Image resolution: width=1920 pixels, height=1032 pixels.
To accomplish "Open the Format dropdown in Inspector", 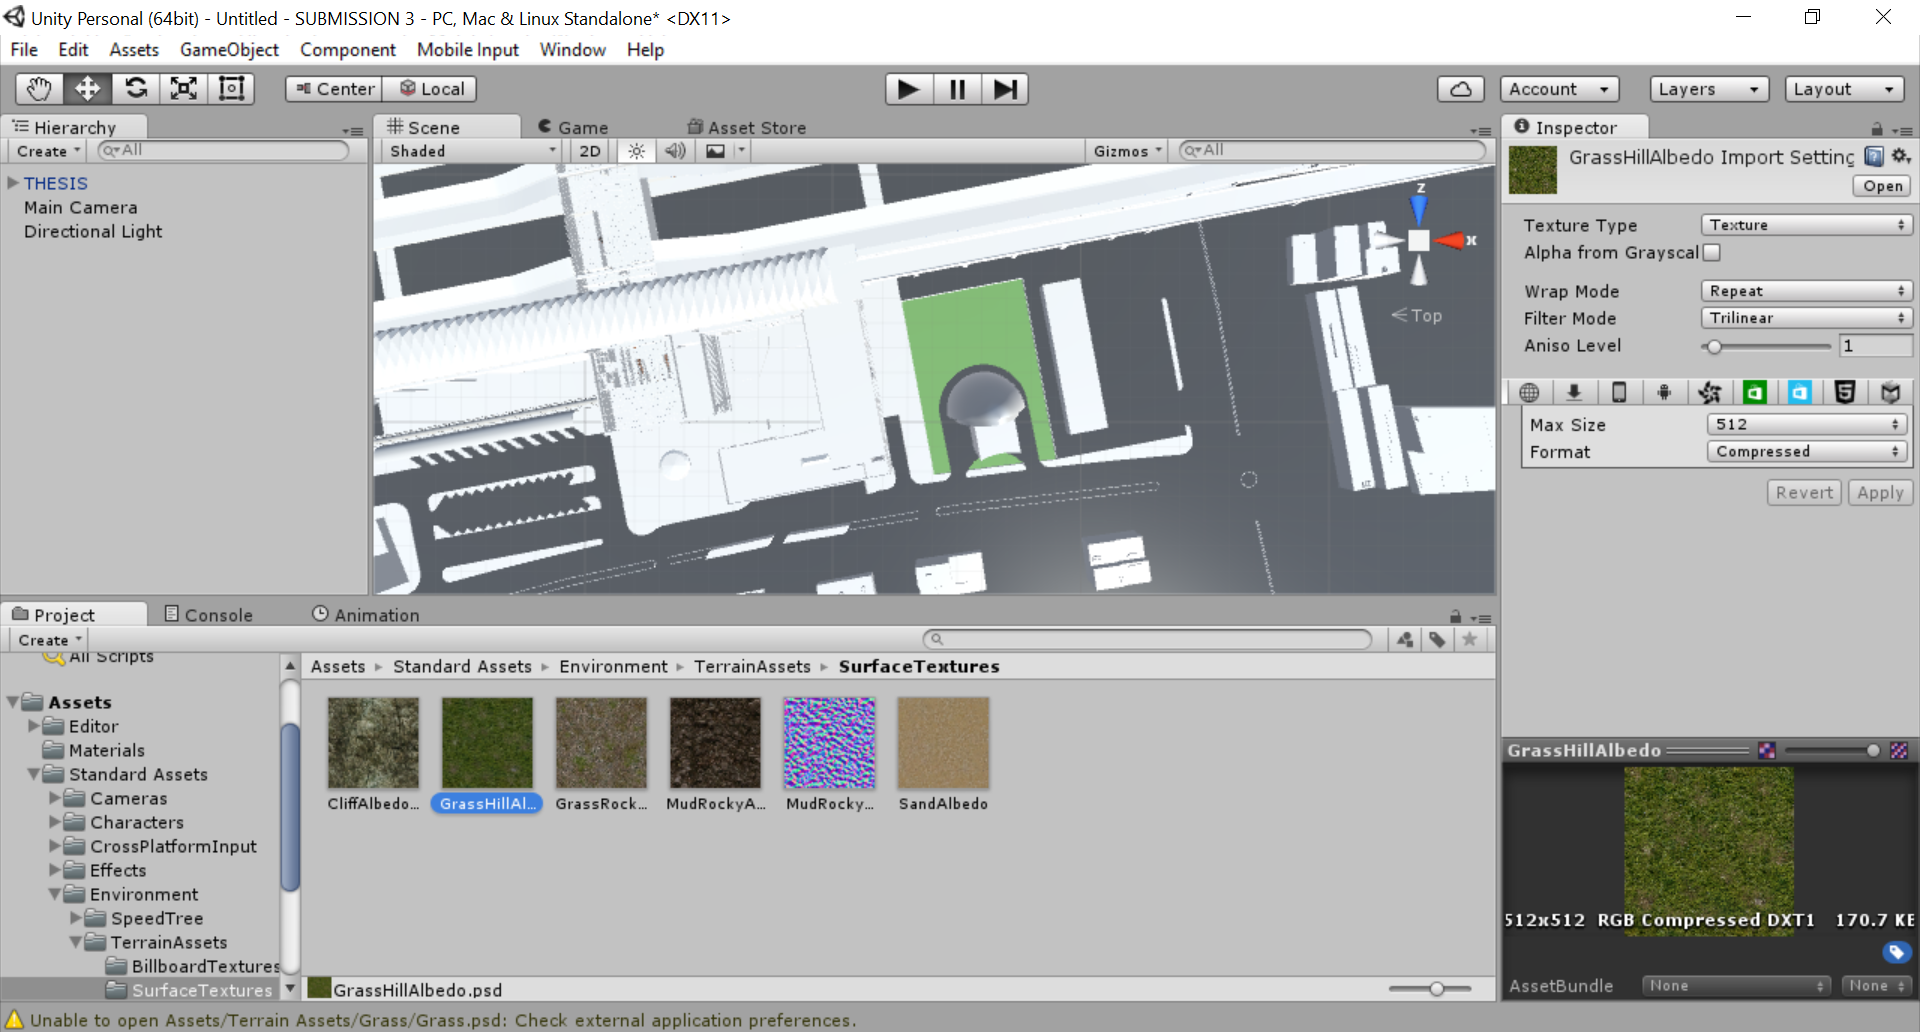I will click(1806, 451).
